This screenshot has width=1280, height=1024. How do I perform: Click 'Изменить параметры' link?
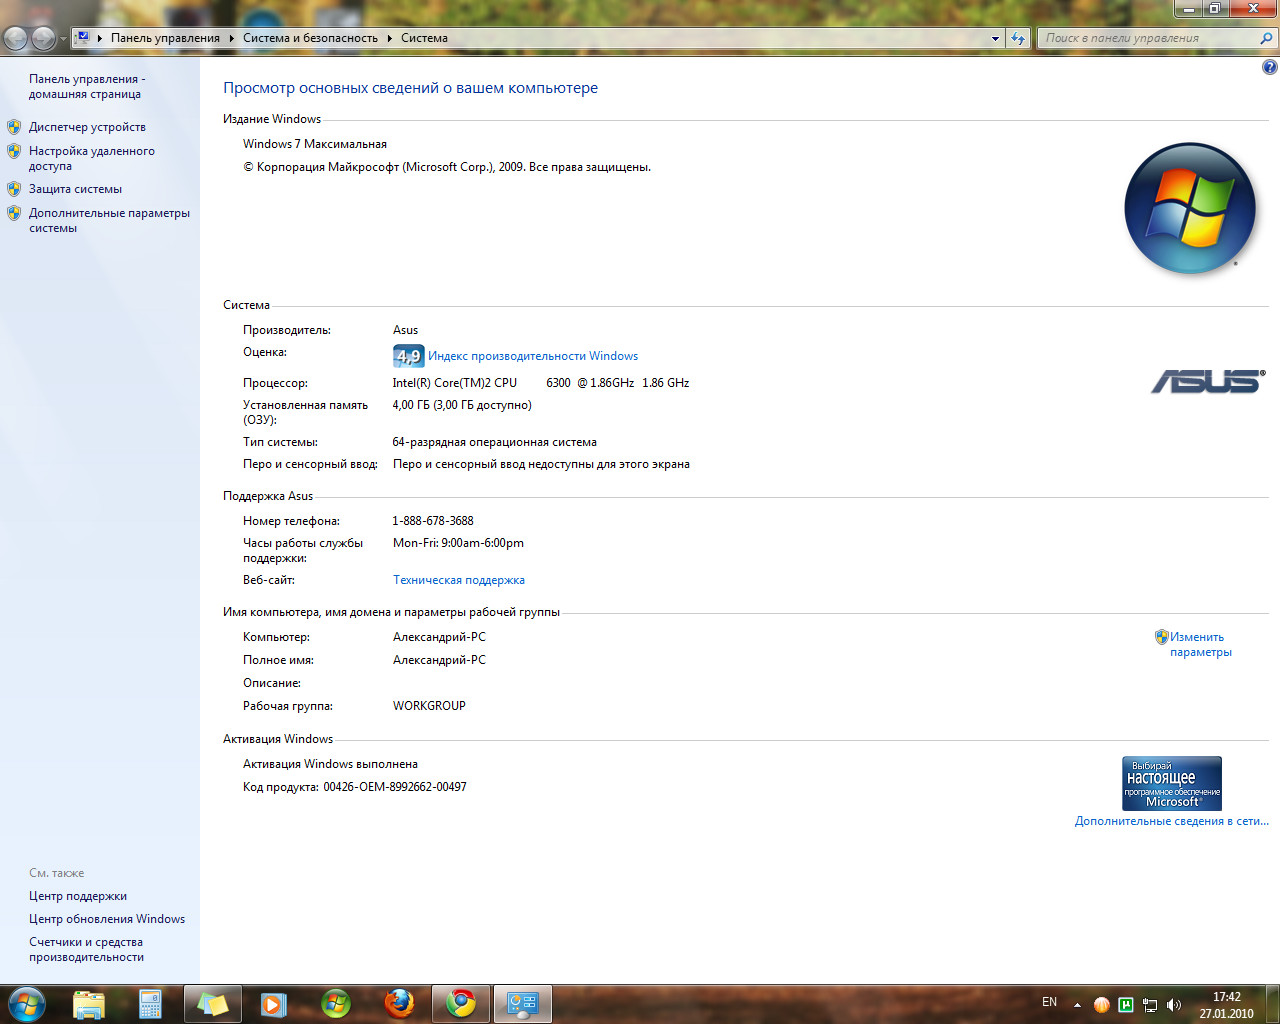click(1200, 644)
